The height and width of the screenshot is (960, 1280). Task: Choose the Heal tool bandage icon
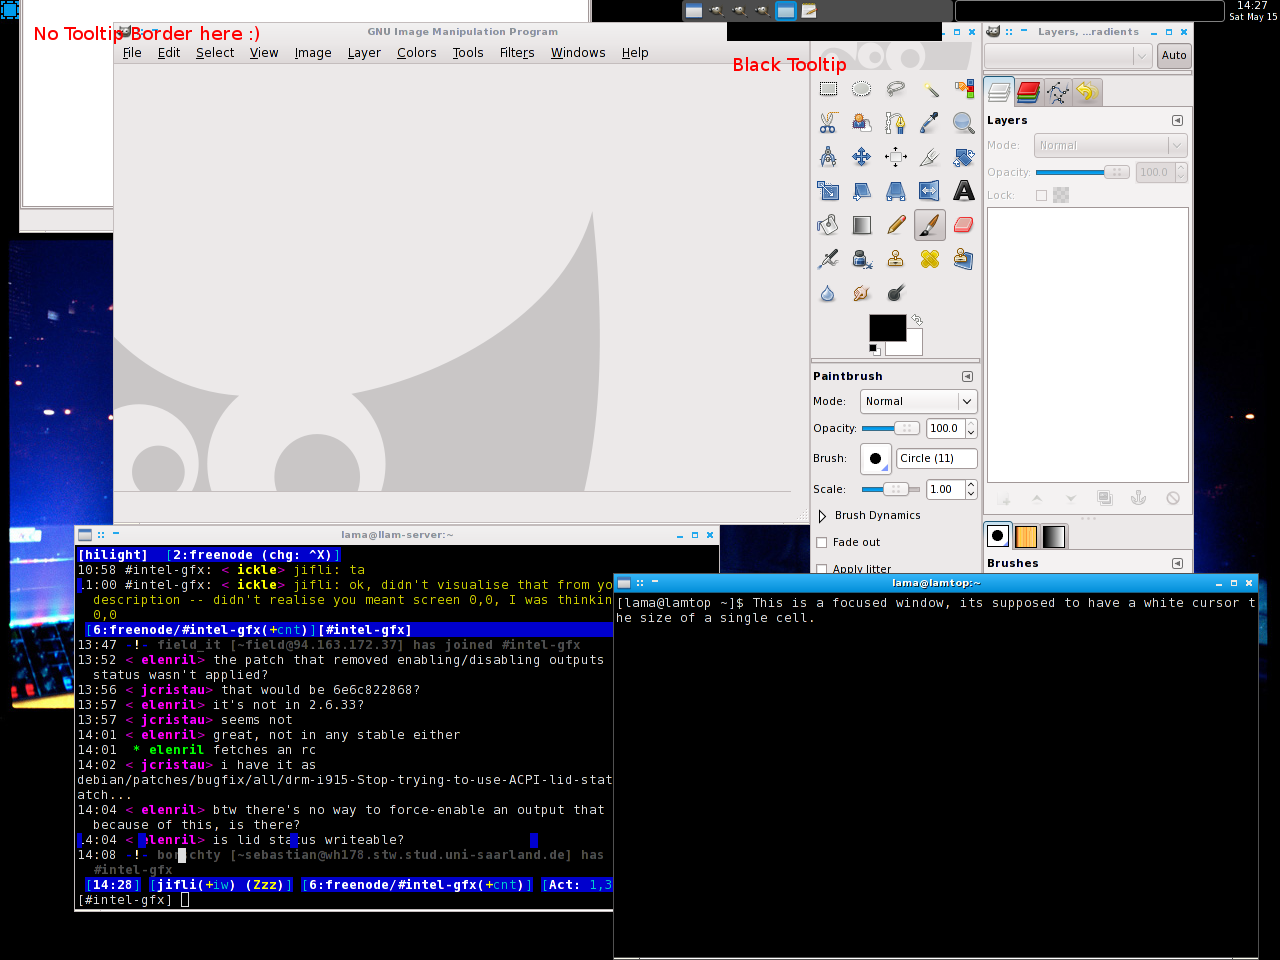tap(930, 259)
